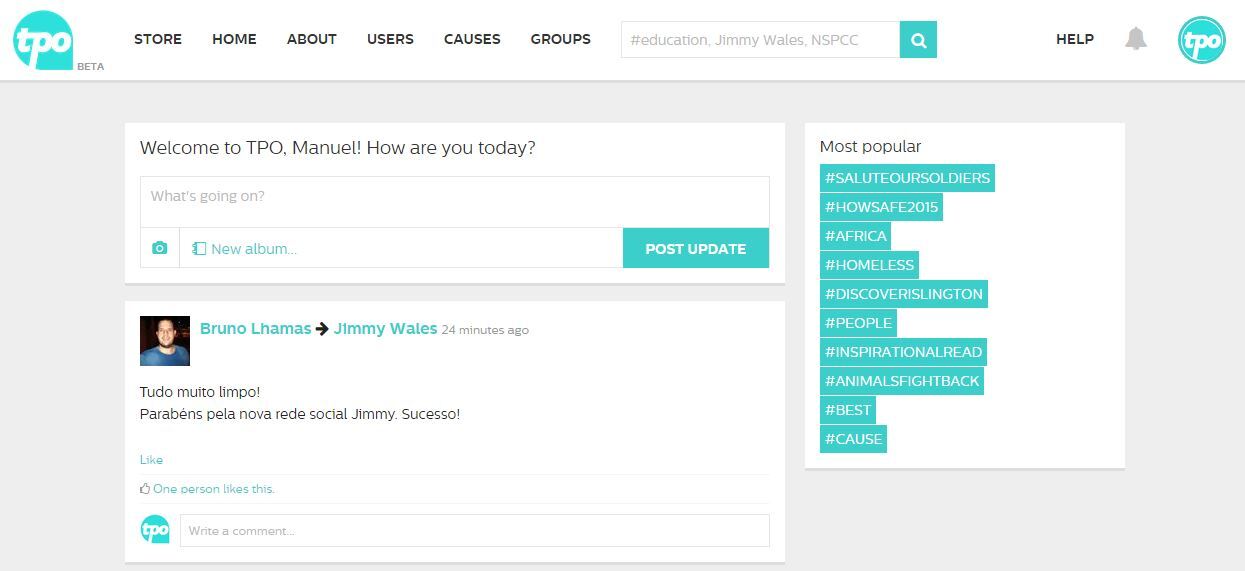Navigate to the Users page
This screenshot has height=571, width=1245.
[390, 39]
